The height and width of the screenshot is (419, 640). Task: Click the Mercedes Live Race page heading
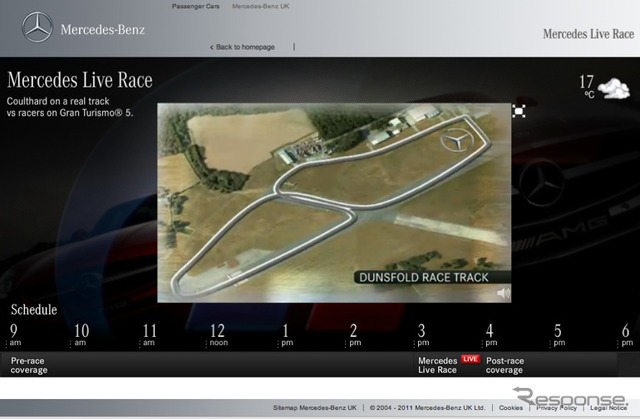(80, 80)
